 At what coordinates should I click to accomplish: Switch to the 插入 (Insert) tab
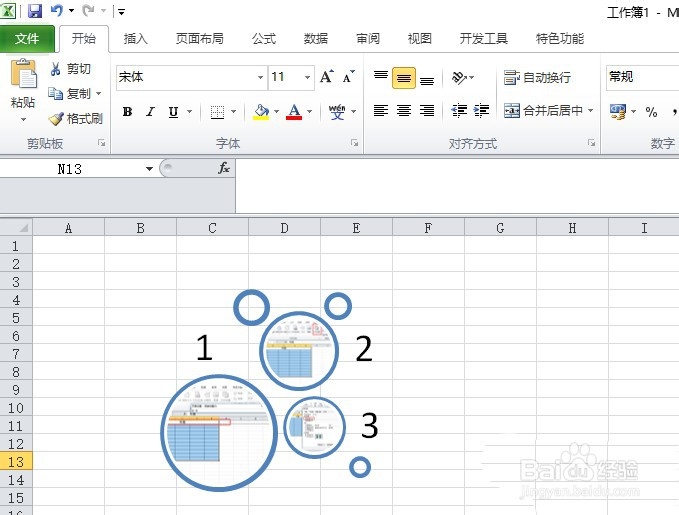(x=136, y=39)
